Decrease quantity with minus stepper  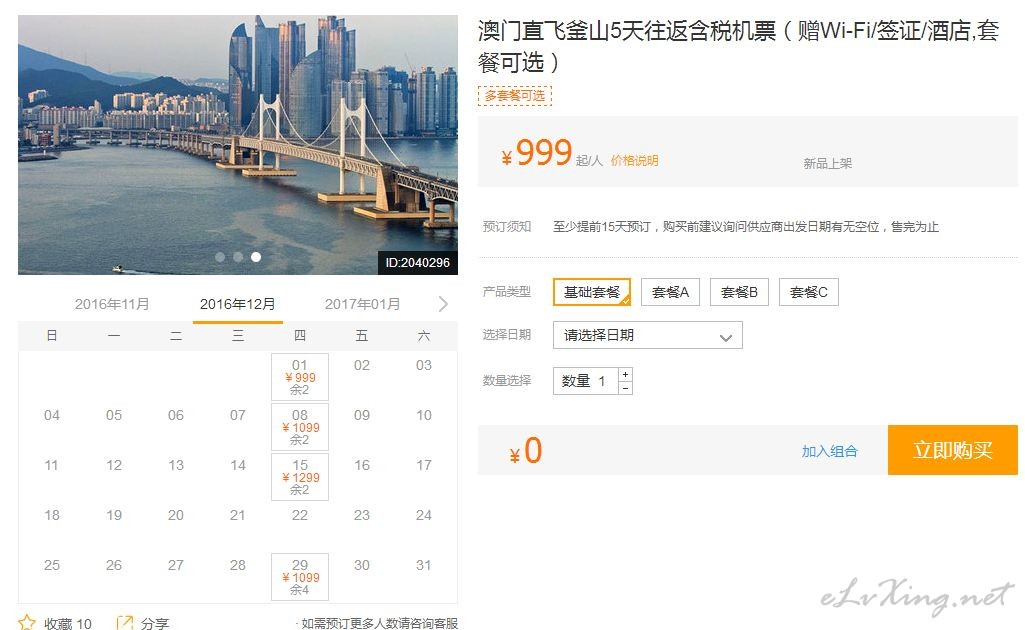point(626,388)
